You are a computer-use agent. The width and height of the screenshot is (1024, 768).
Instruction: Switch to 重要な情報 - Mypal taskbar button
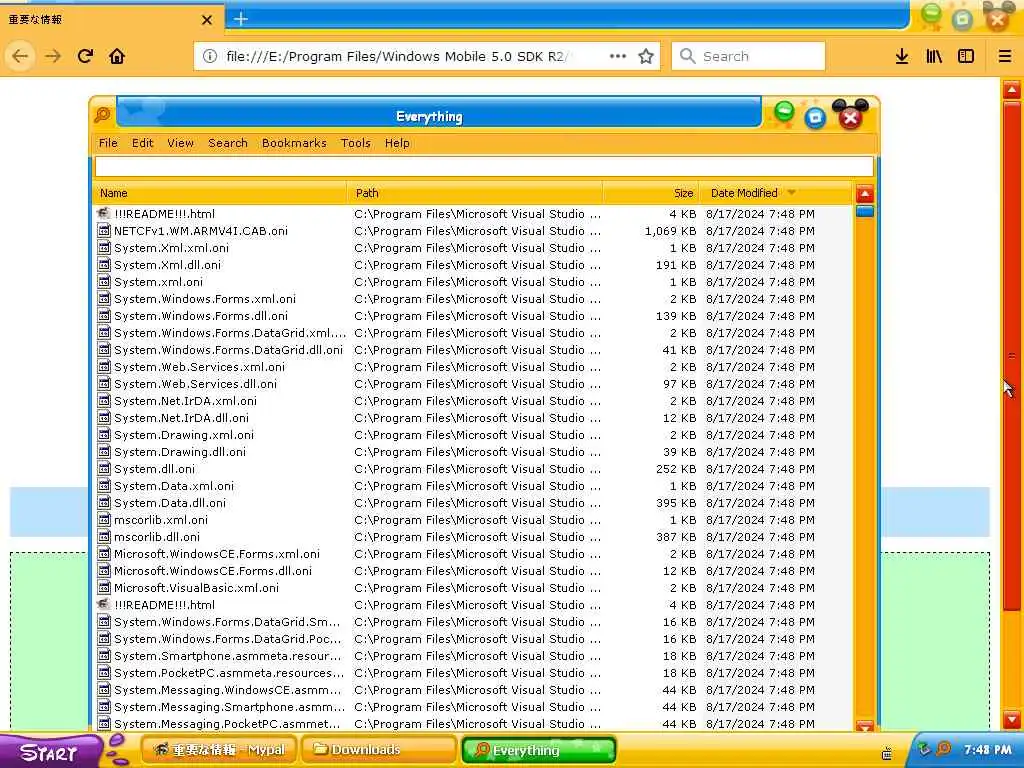pos(219,750)
